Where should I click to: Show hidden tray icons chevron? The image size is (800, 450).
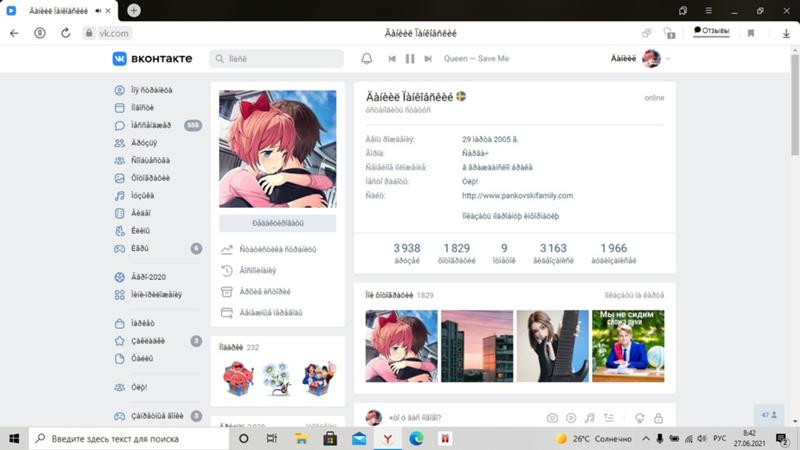pos(645,439)
